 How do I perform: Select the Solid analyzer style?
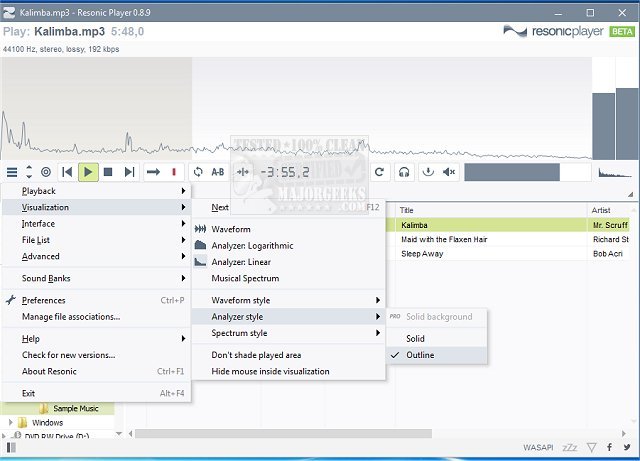point(437,339)
